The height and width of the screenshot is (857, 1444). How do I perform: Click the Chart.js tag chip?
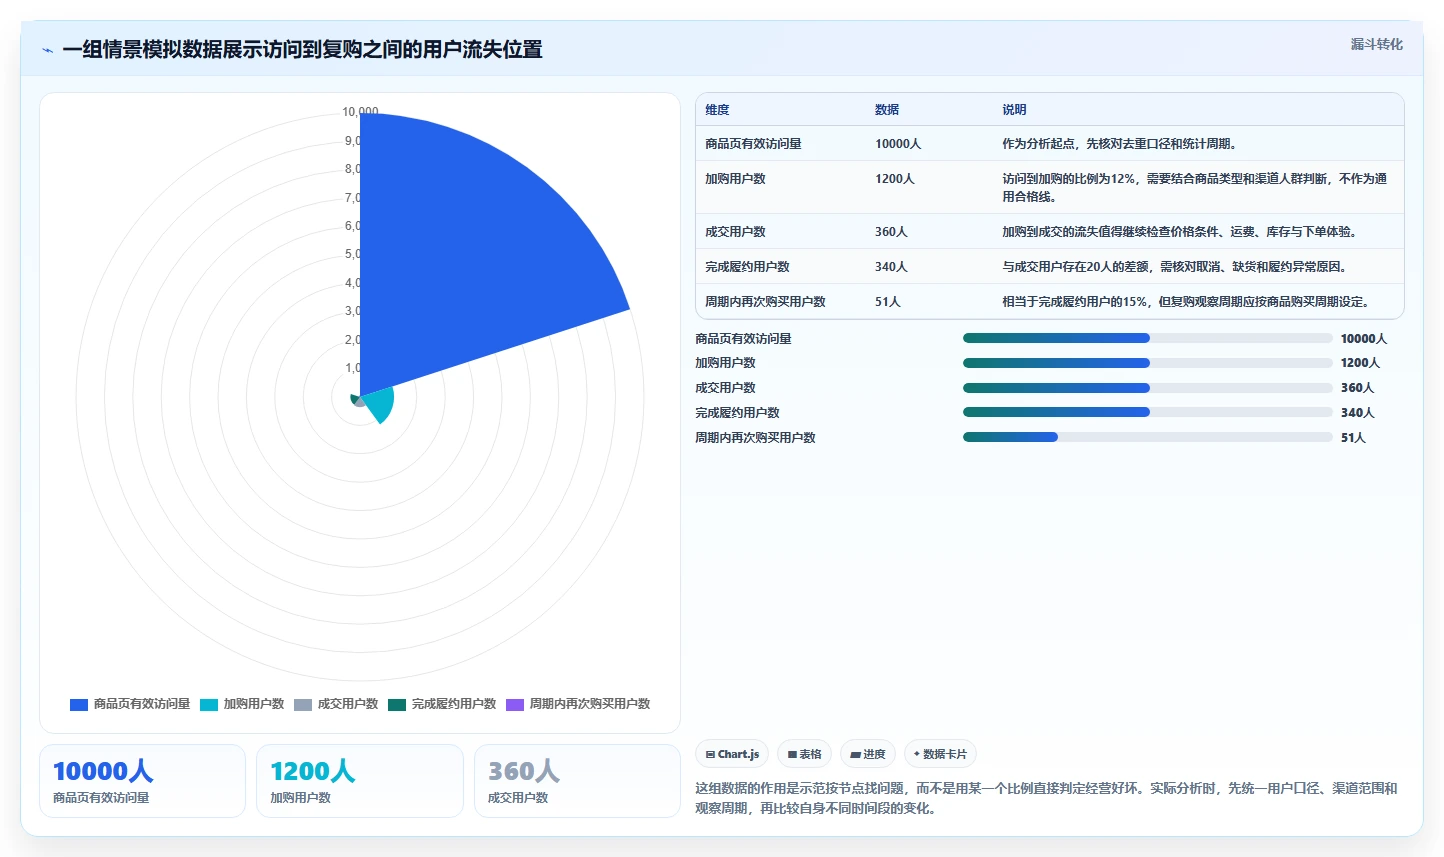tap(733, 754)
